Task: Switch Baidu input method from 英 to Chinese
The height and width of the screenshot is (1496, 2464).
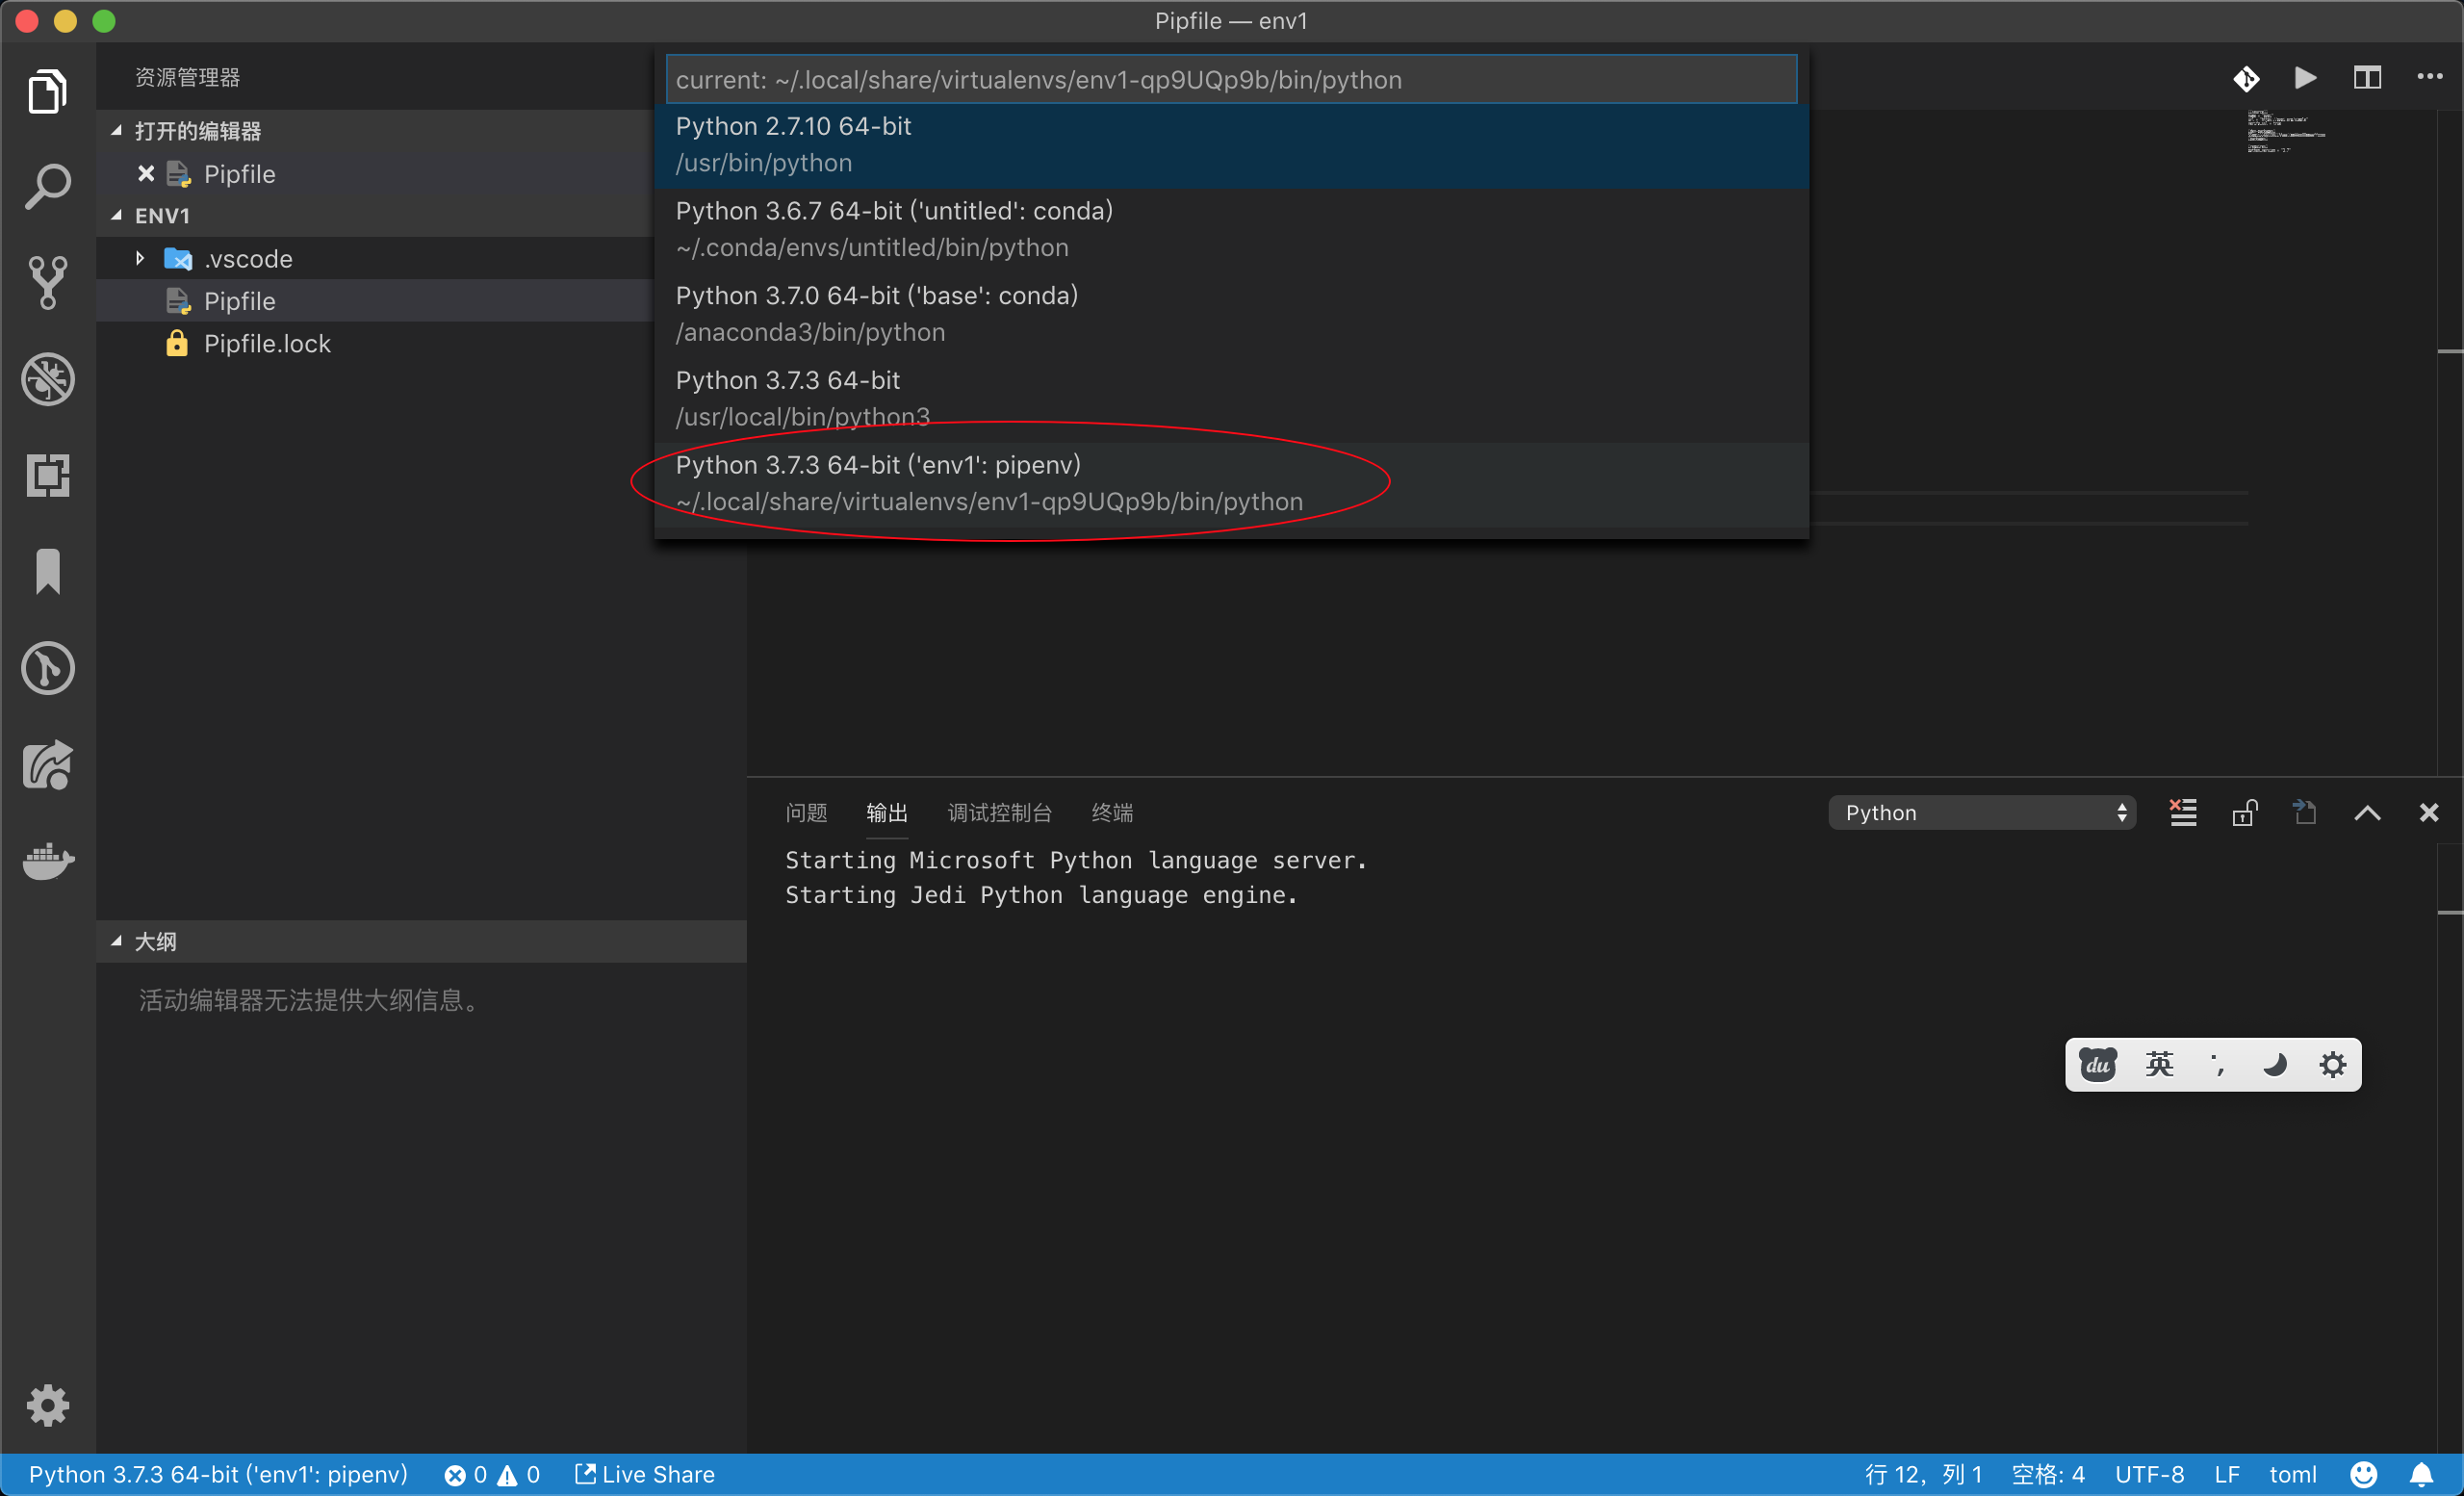Action: click(x=2160, y=1064)
